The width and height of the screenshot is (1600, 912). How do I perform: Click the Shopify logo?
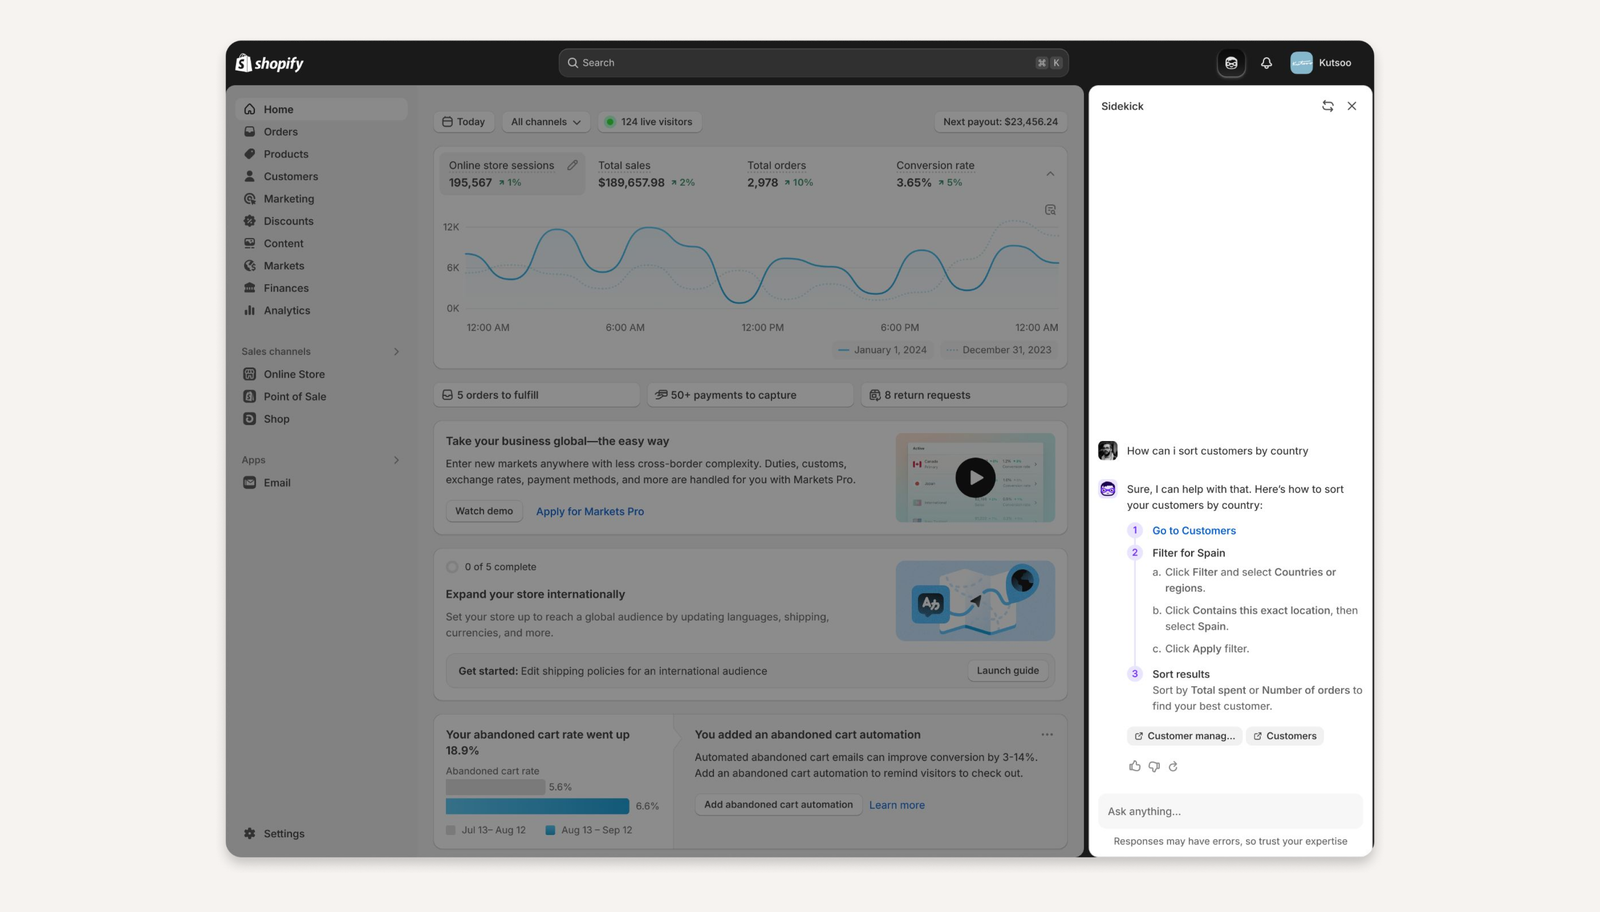coord(270,63)
